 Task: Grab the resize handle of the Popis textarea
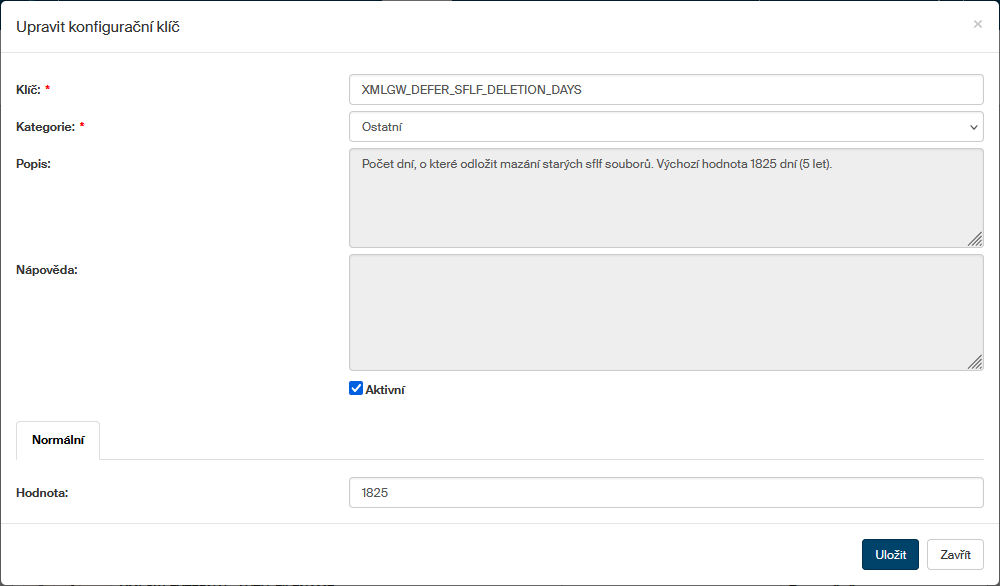[975, 239]
